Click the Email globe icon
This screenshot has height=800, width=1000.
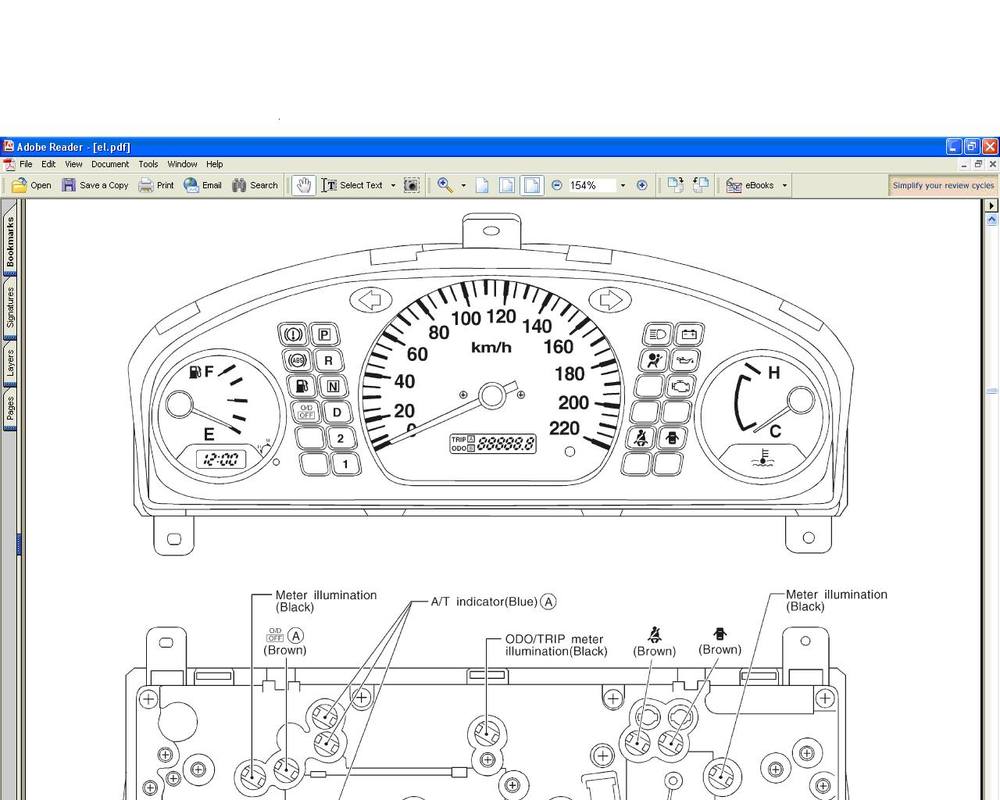click(x=191, y=185)
